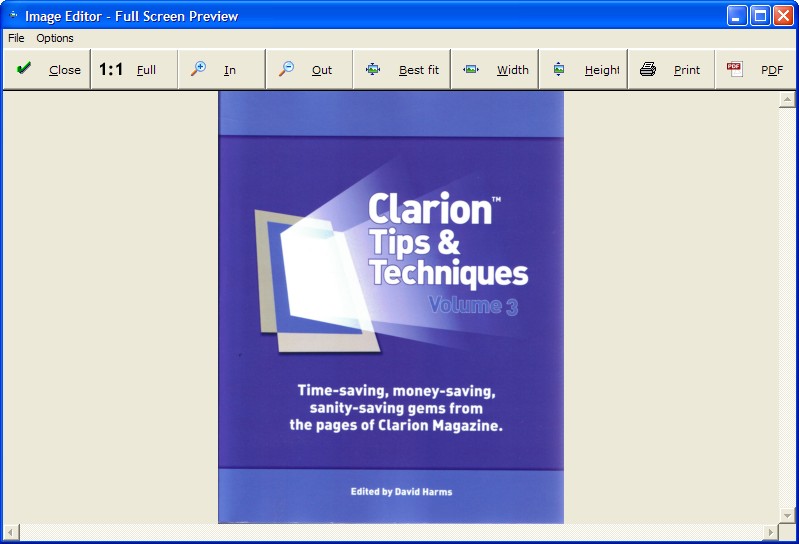Click the horizontal scrollbar left arrow

[11, 532]
